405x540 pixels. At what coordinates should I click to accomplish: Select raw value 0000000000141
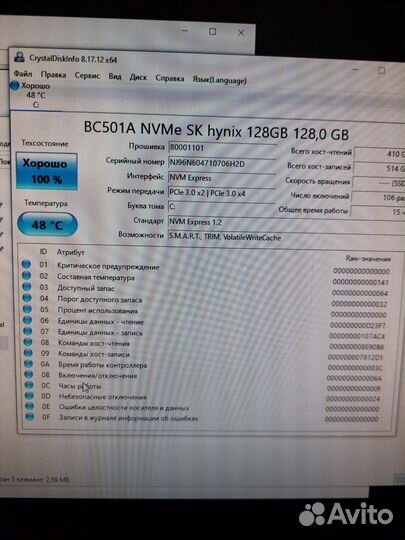tap(360, 282)
